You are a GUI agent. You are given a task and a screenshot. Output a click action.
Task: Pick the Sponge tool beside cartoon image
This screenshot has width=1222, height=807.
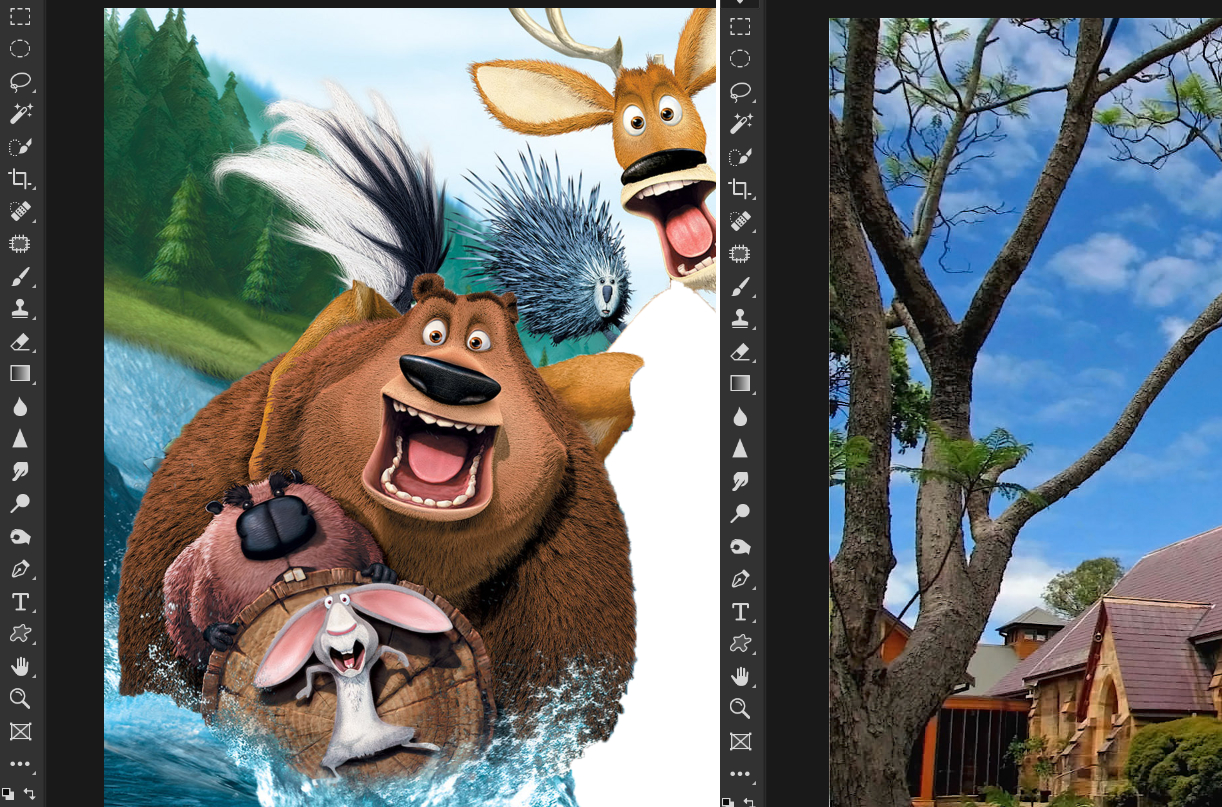point(20,537)
